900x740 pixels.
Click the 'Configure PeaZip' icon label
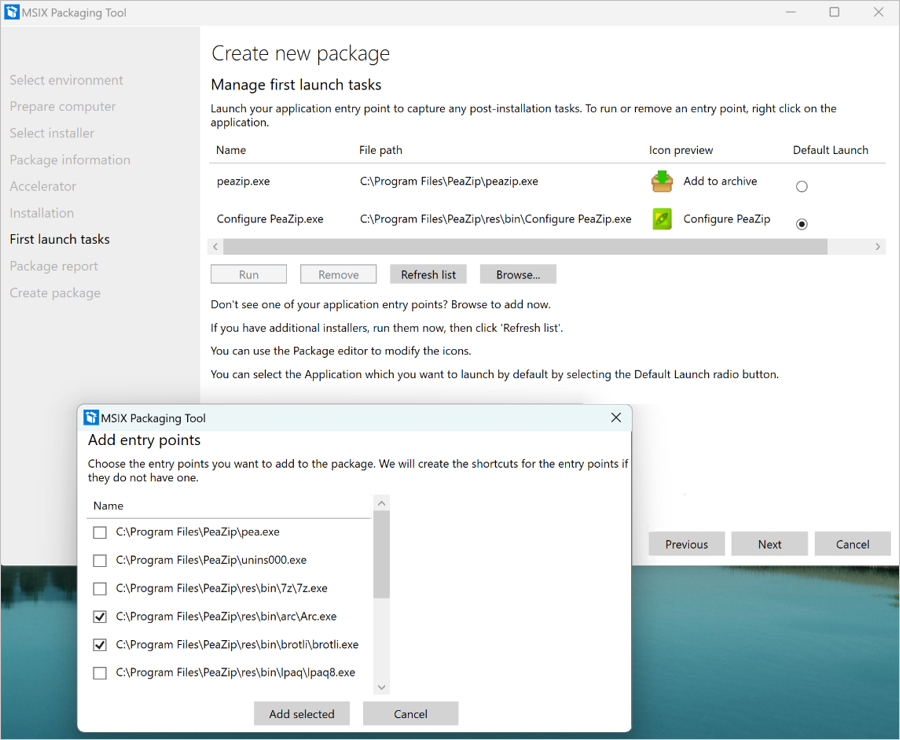click(727, 219)
